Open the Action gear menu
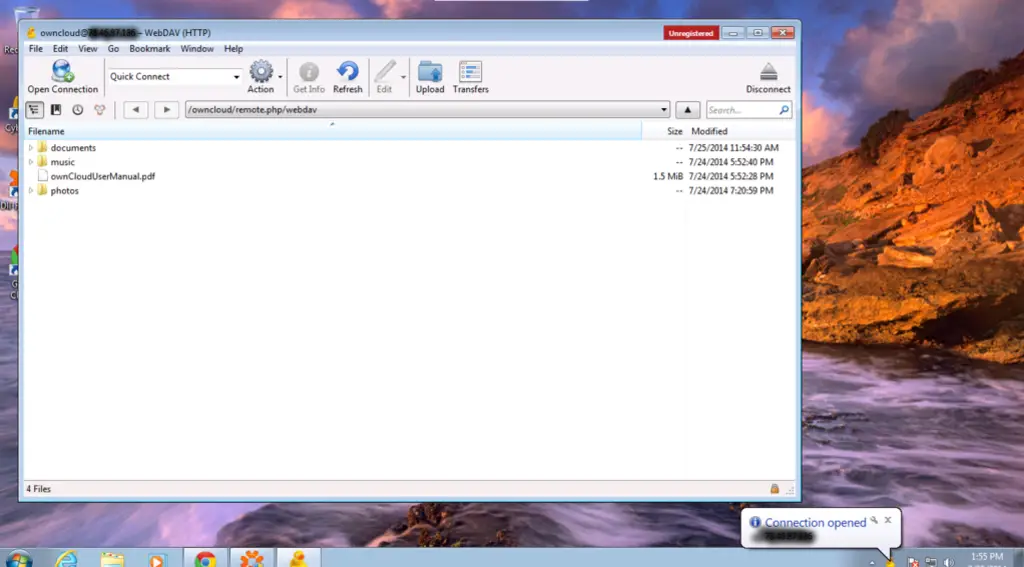 (261, 72)
